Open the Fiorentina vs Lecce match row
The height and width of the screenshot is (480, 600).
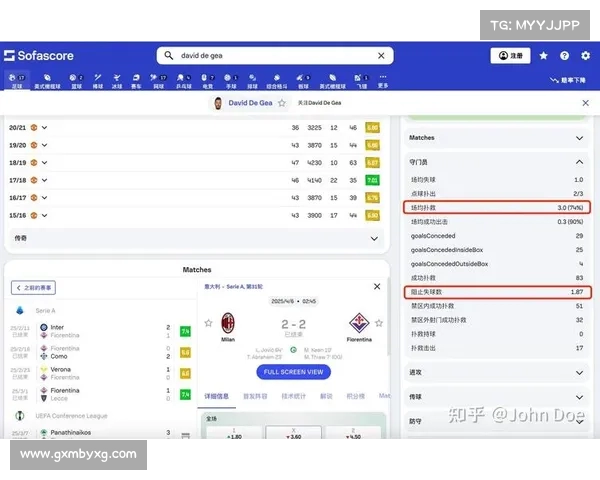click(100, 394)
